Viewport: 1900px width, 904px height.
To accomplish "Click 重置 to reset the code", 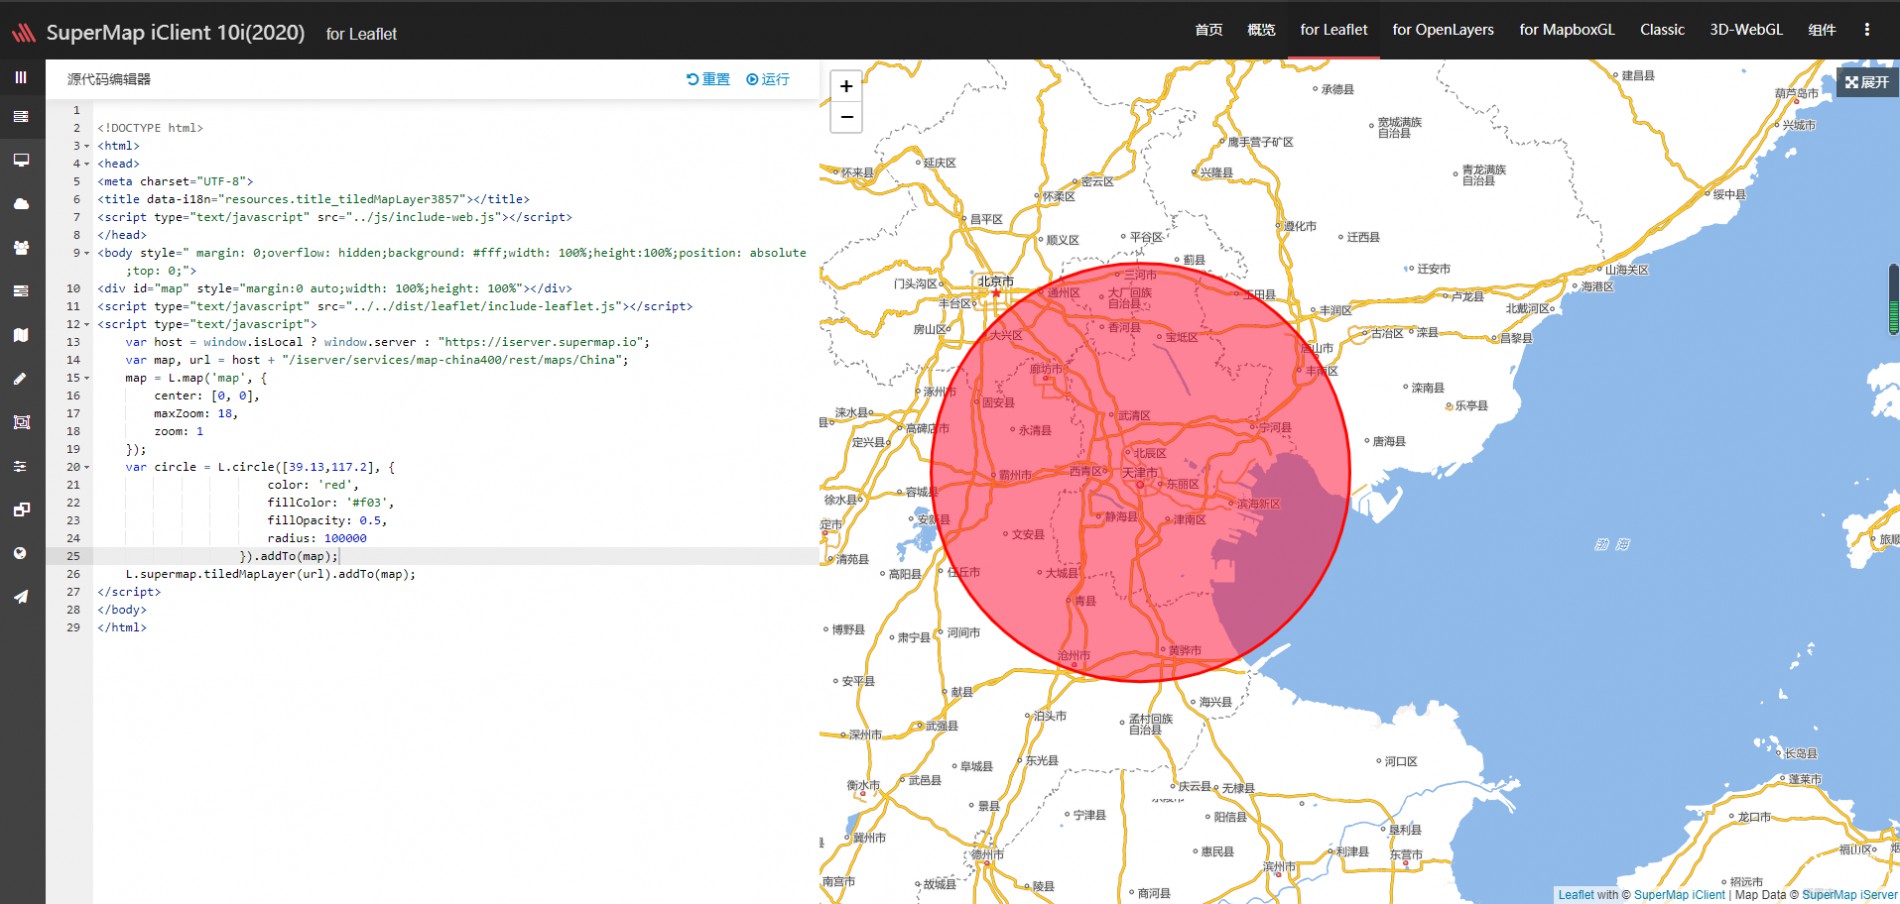I will [708, 79].
